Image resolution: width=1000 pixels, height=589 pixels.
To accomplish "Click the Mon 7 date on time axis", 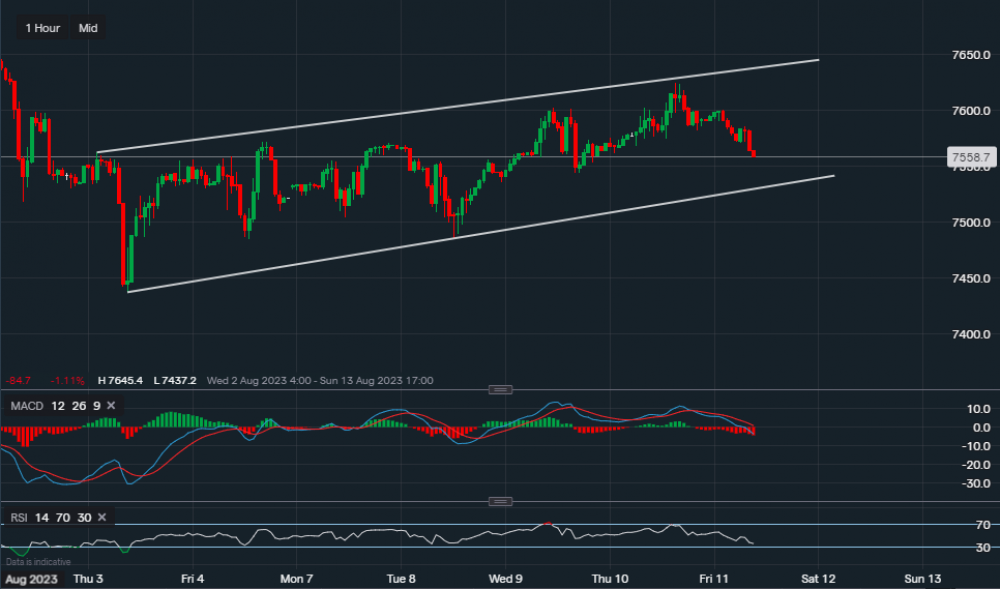I will point(297,578).
